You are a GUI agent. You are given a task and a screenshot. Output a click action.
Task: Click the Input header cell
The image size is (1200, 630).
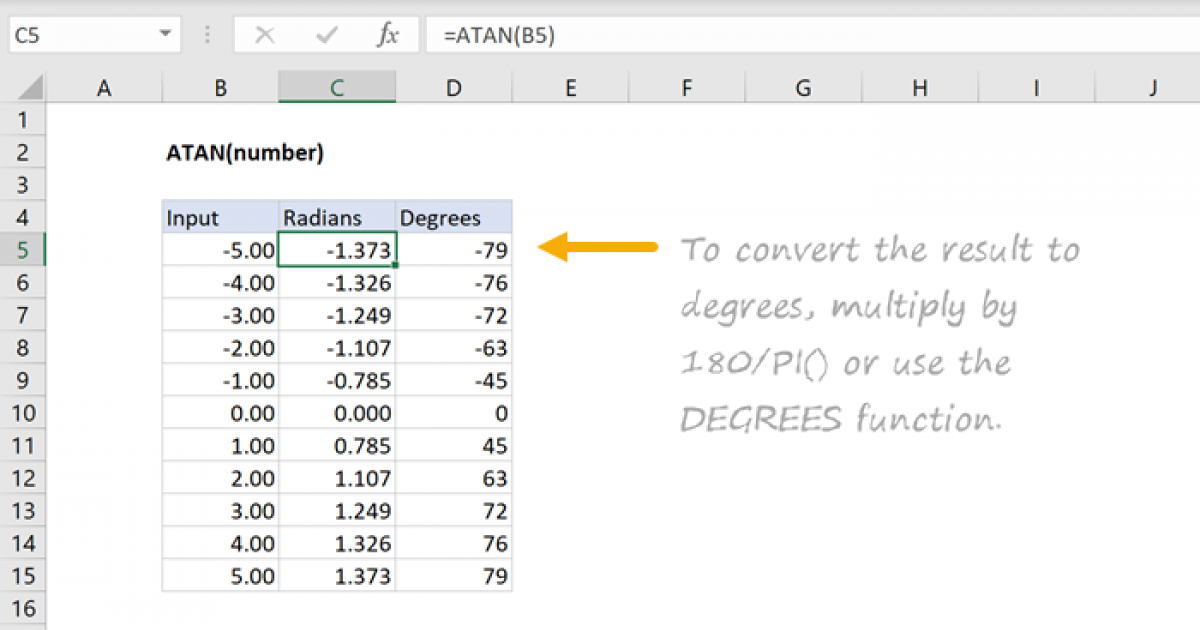[220, 218]
